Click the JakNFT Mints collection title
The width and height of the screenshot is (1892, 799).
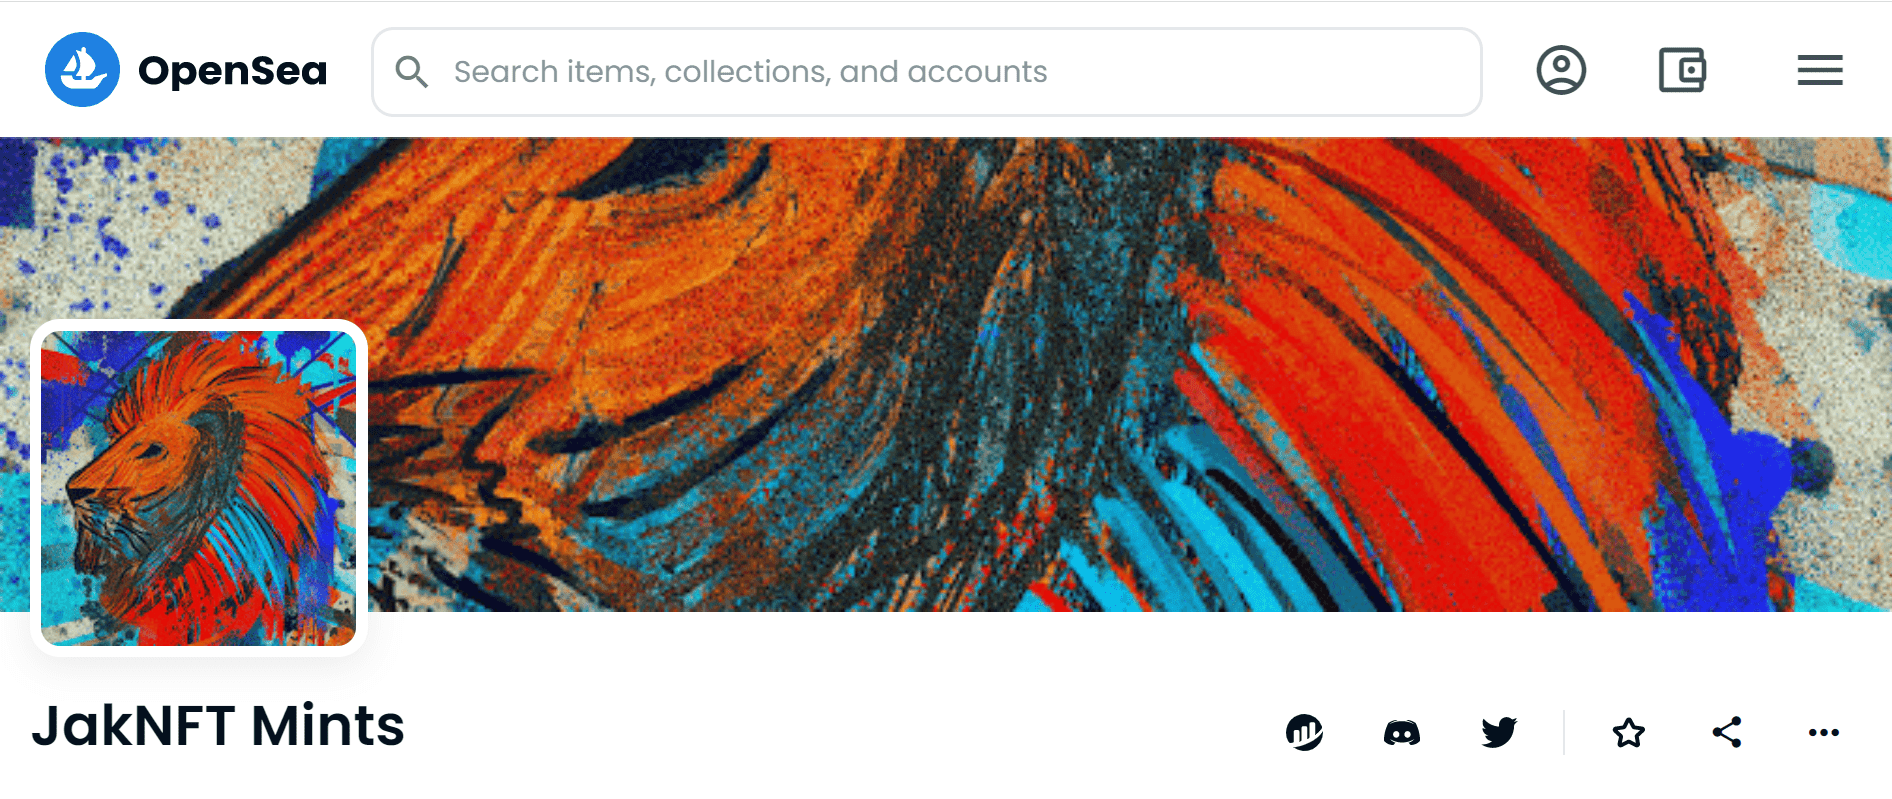point(218,726)
